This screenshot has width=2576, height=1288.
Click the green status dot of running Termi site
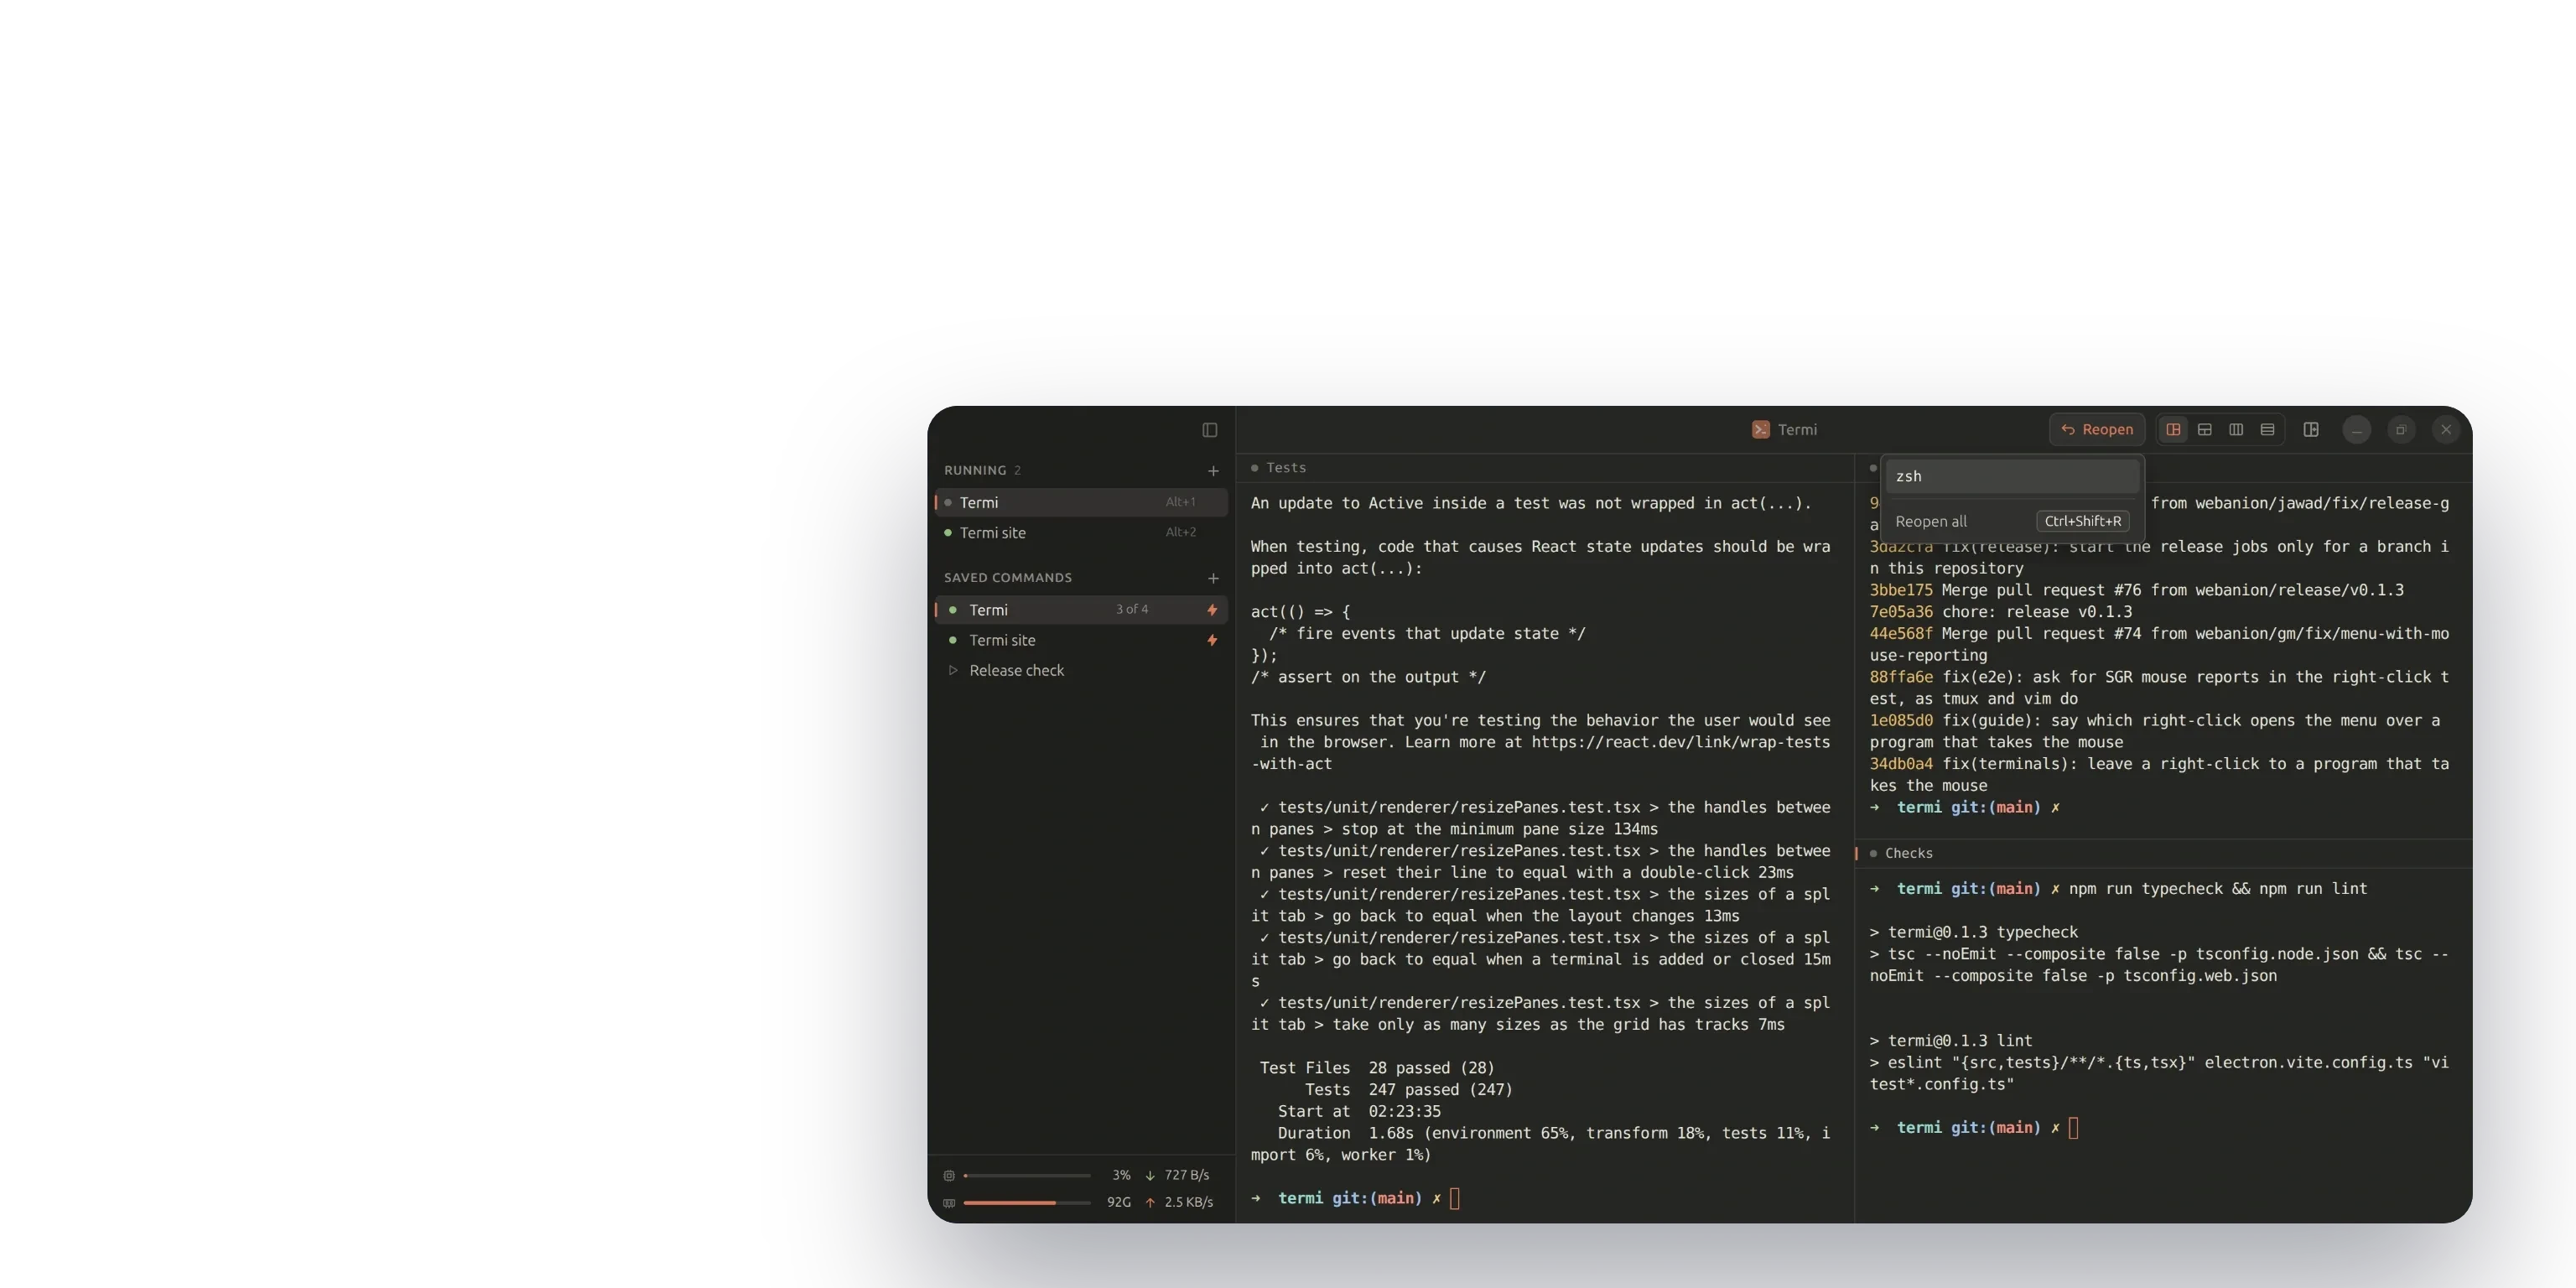948,533
